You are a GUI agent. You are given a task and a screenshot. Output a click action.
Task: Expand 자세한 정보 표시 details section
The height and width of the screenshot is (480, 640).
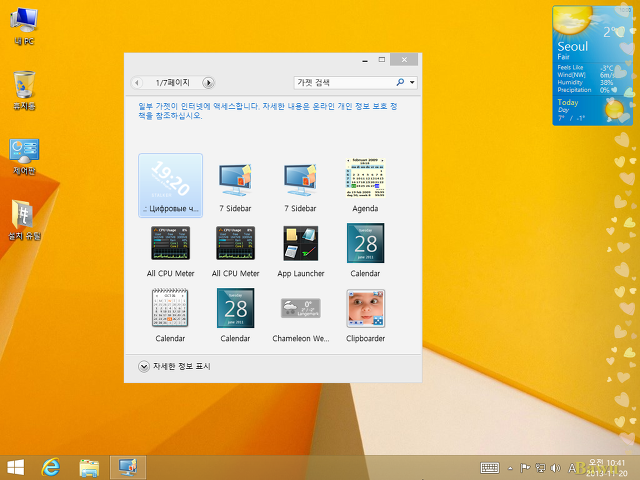174,366
